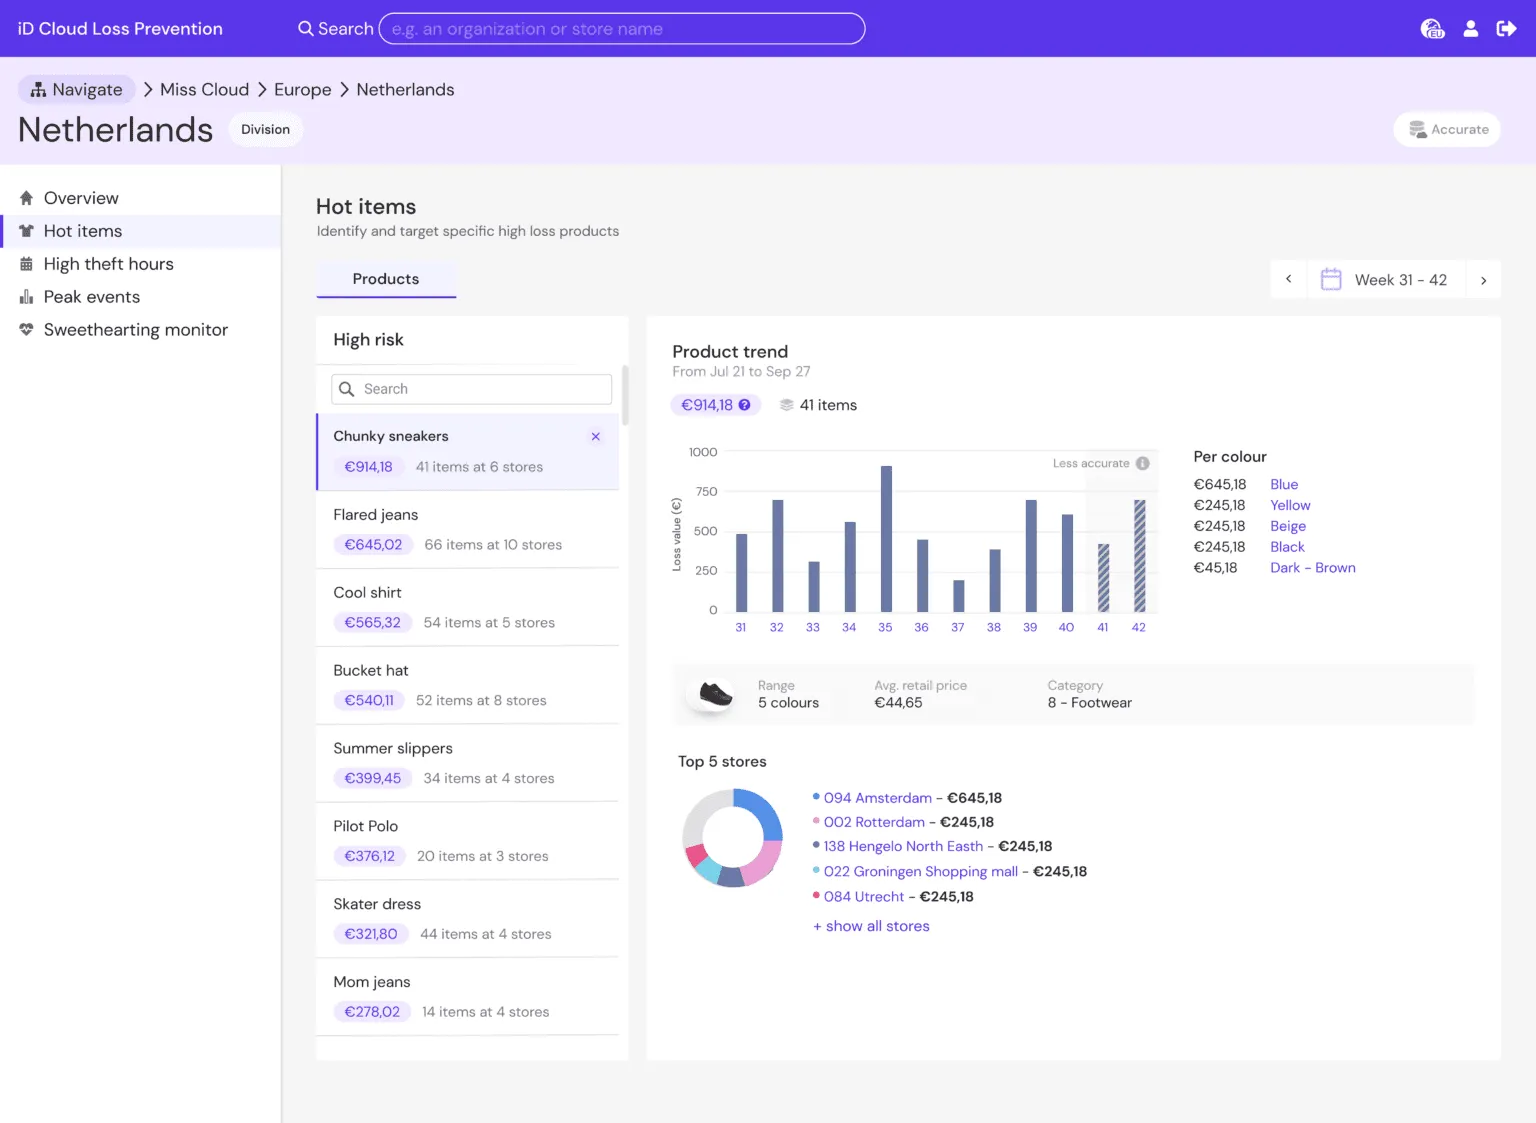Deselect Chunky sneakers with the X icon
Viewport: 1536px width, 1123px height.
coord(596,437)
